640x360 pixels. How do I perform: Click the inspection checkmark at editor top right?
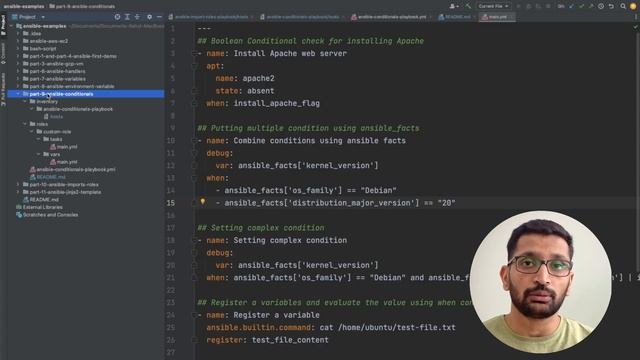pos(635,27)
